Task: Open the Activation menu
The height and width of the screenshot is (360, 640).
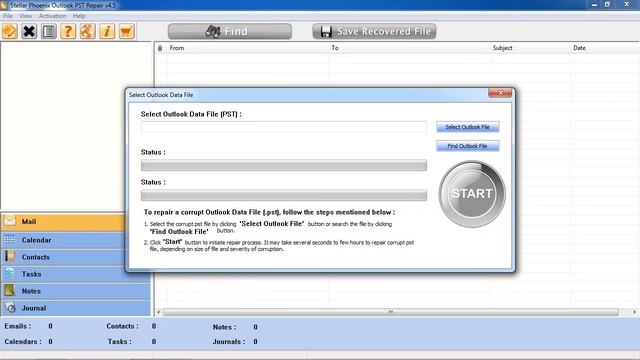Action: [52, 16]
